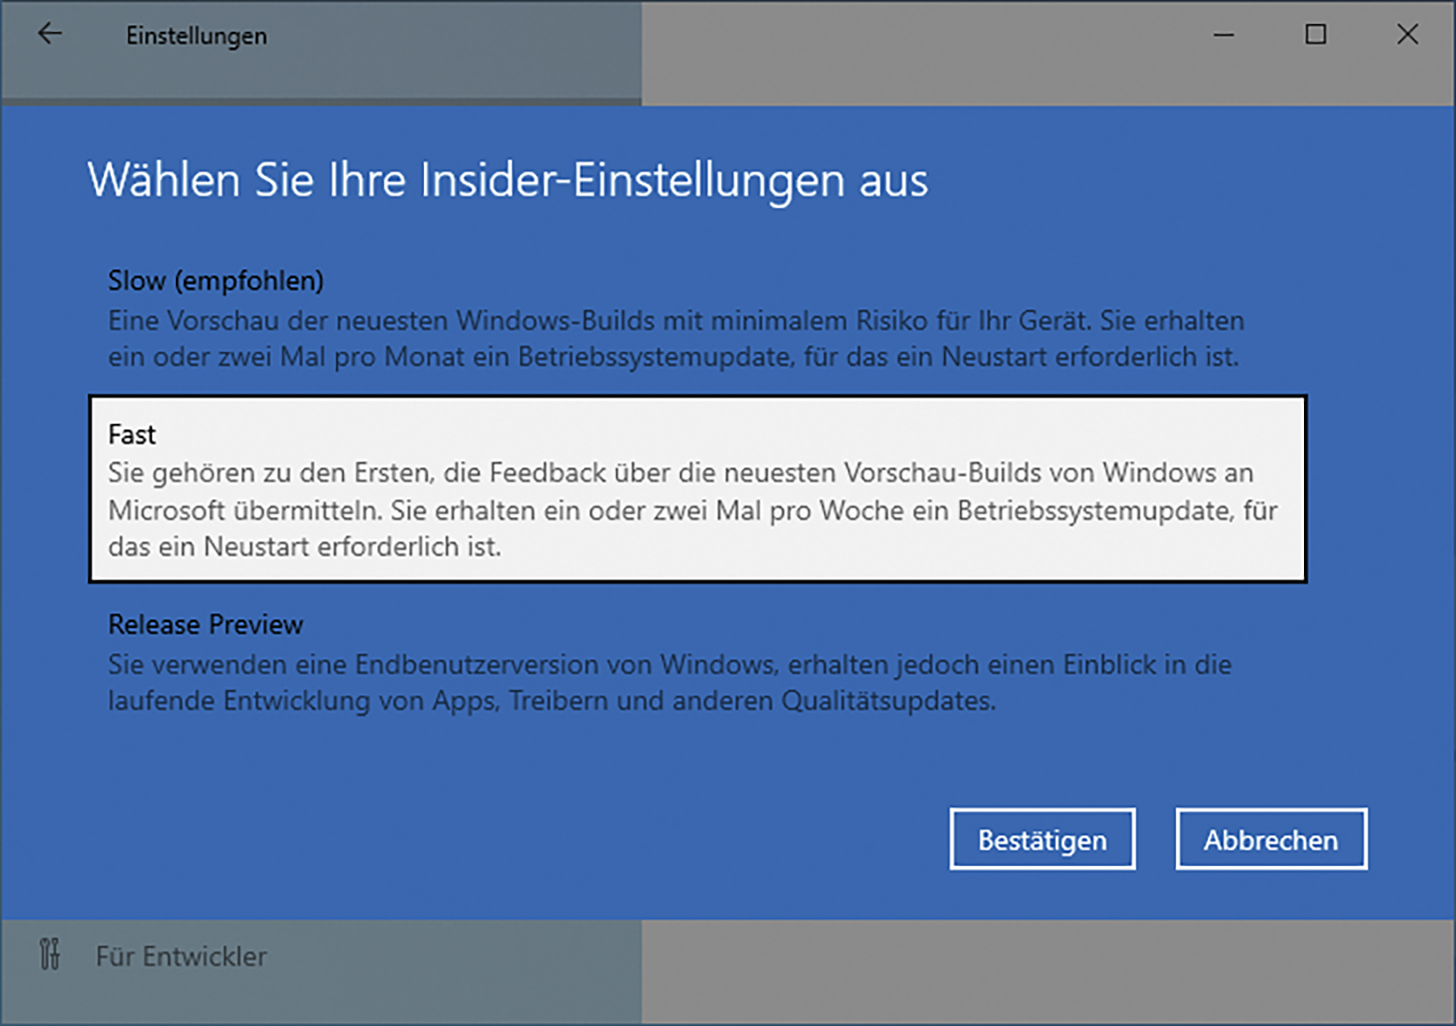Click empty blue space left of Bestätigen
This screenshot has height=1026, width=1456.
[600, 840]
